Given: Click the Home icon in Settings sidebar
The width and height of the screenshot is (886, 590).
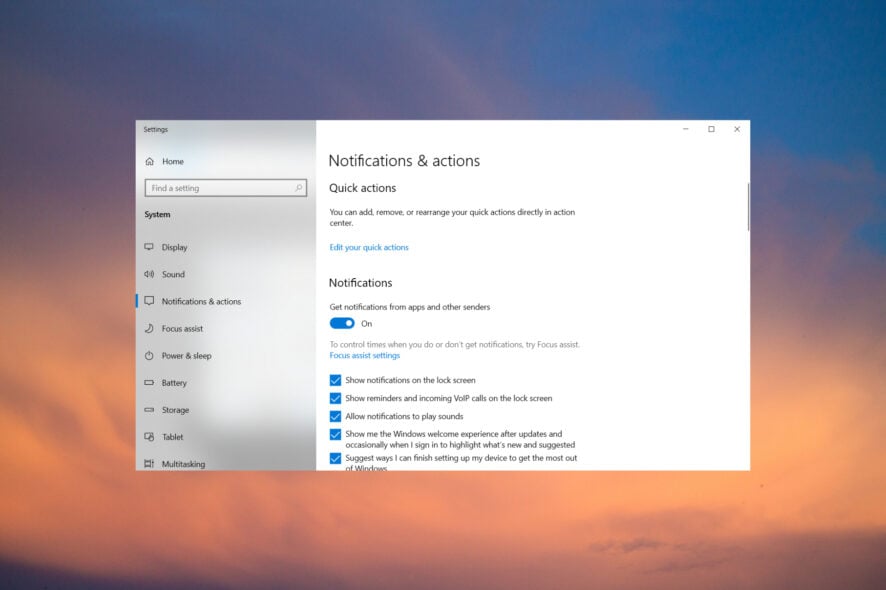Looking at the screenshot, I should (x=147, y=161).
